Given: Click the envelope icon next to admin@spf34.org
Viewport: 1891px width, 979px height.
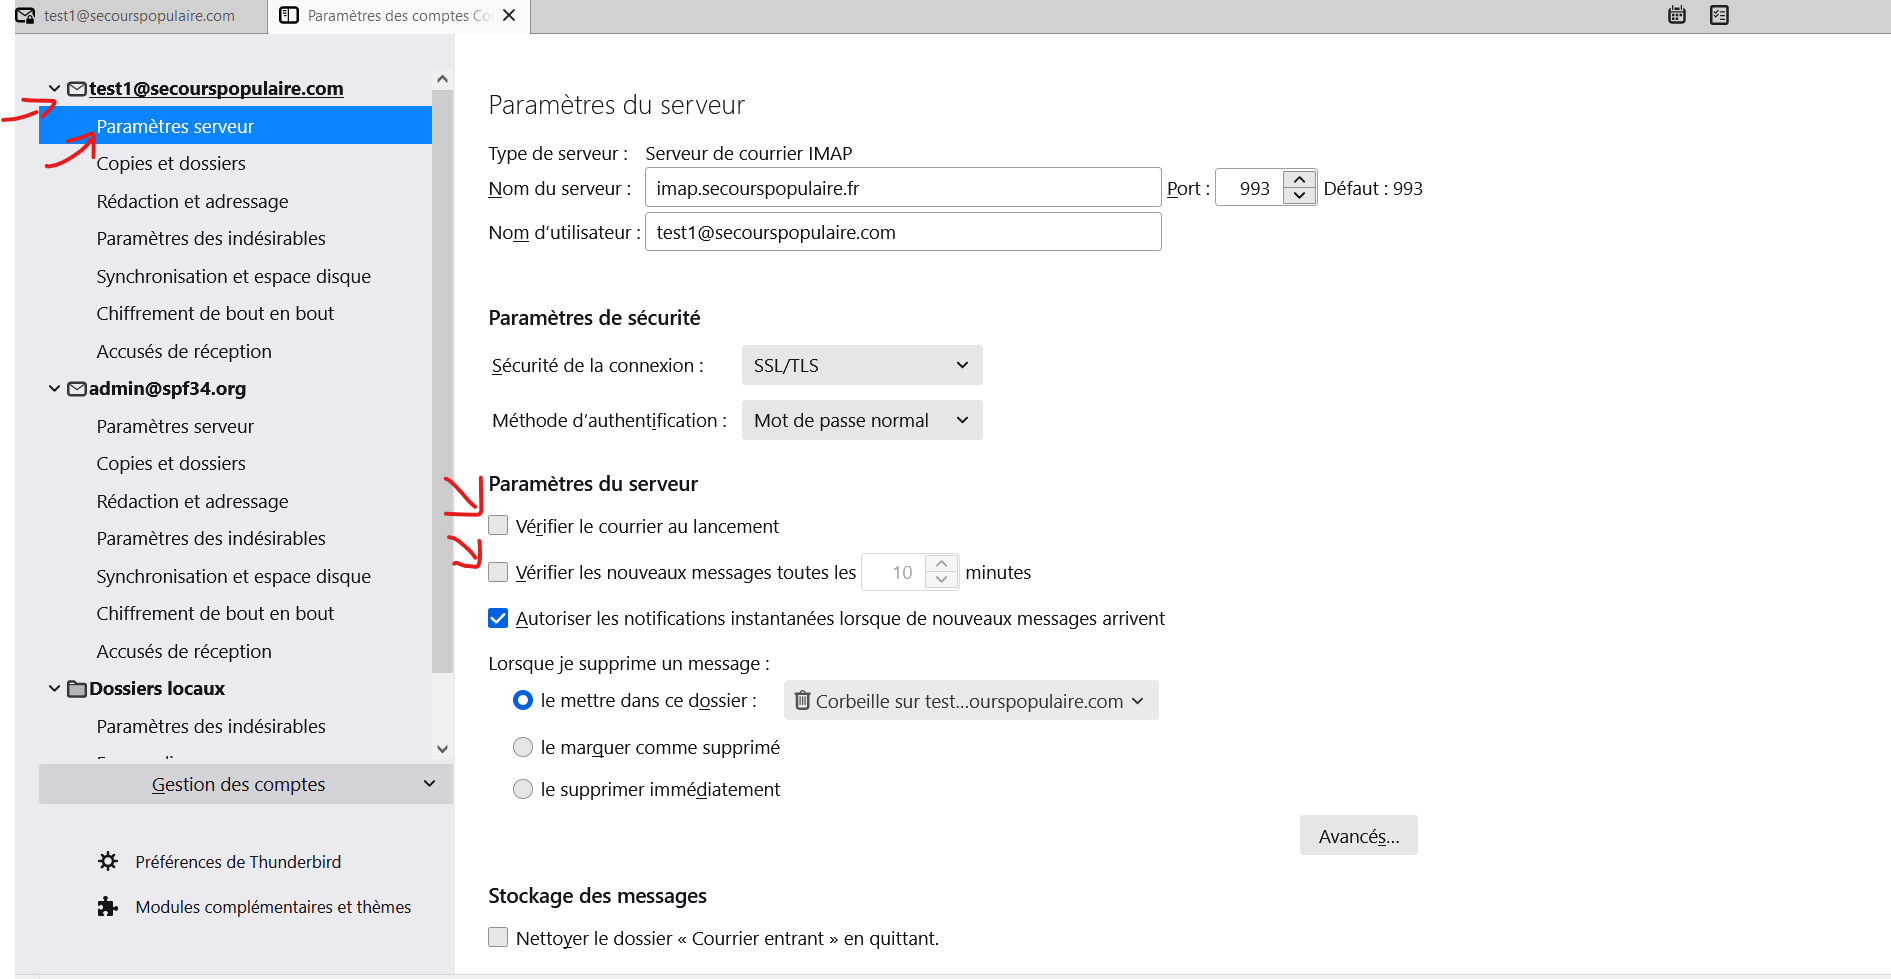Looking at the screenshot, I should (x=77, y=389).
